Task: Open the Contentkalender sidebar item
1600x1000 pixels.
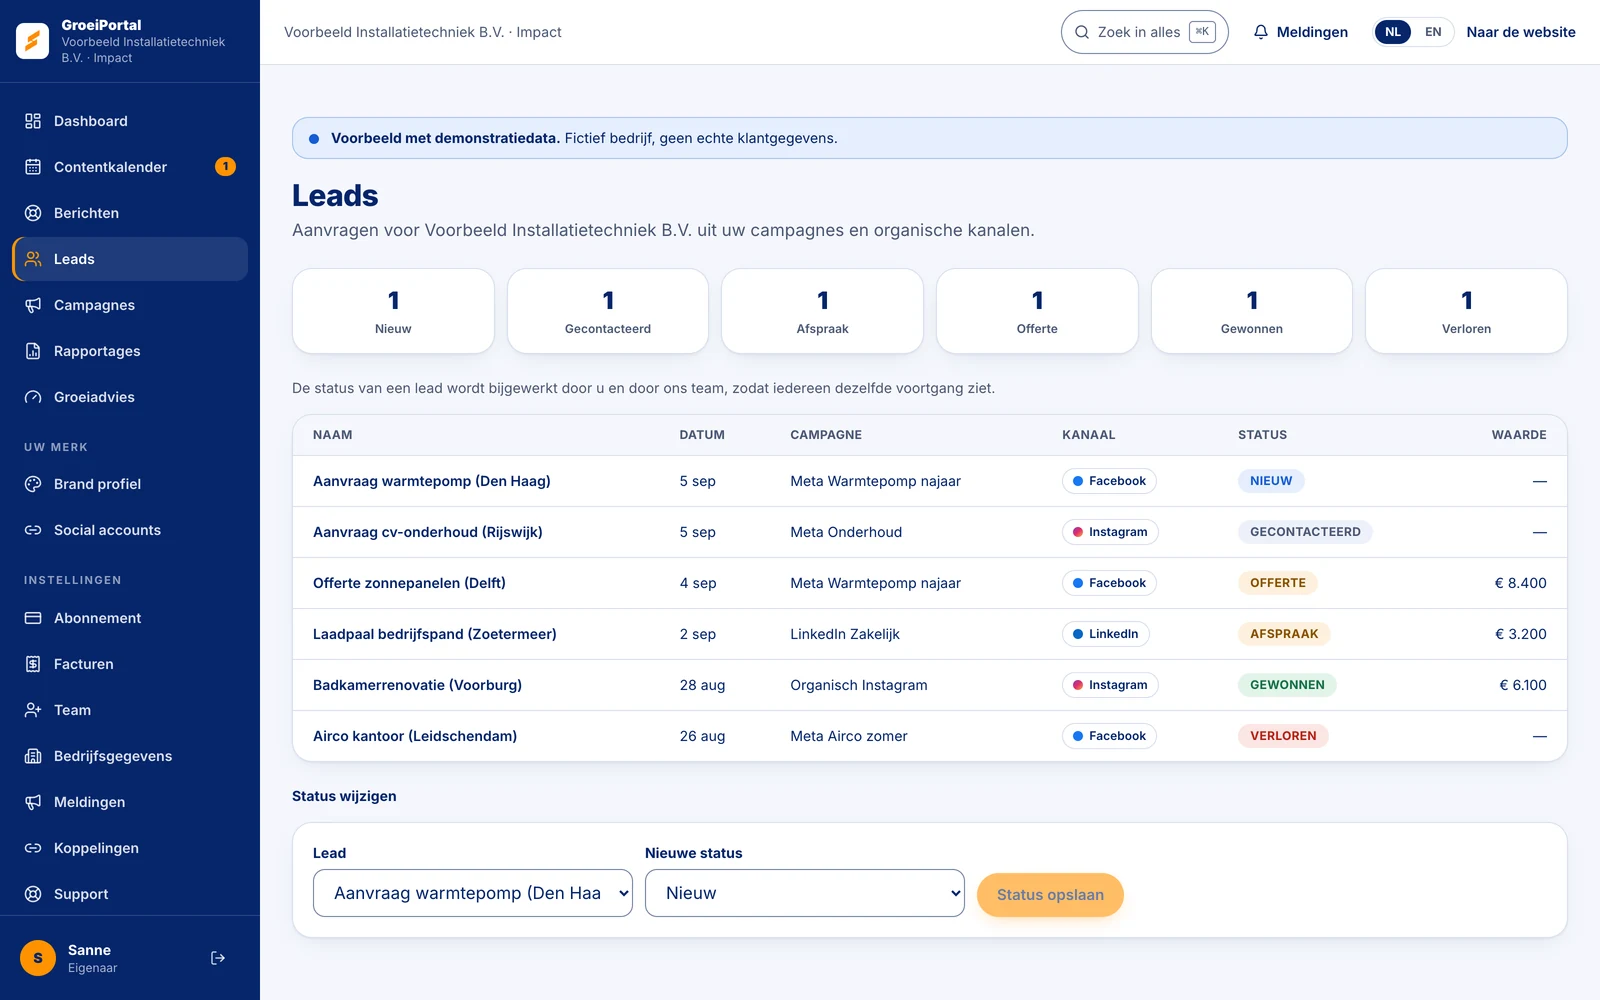Action: (x=130, y=167)
